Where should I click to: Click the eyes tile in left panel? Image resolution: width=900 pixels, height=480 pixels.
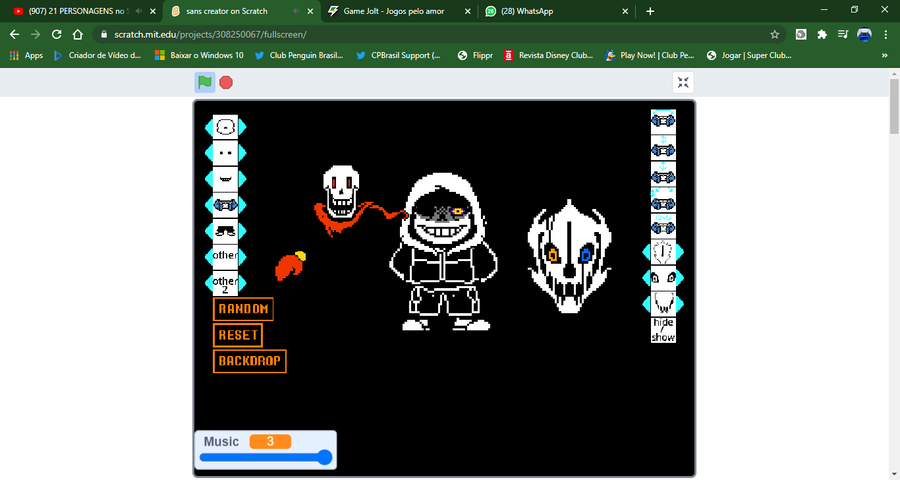tap(225, 153)
